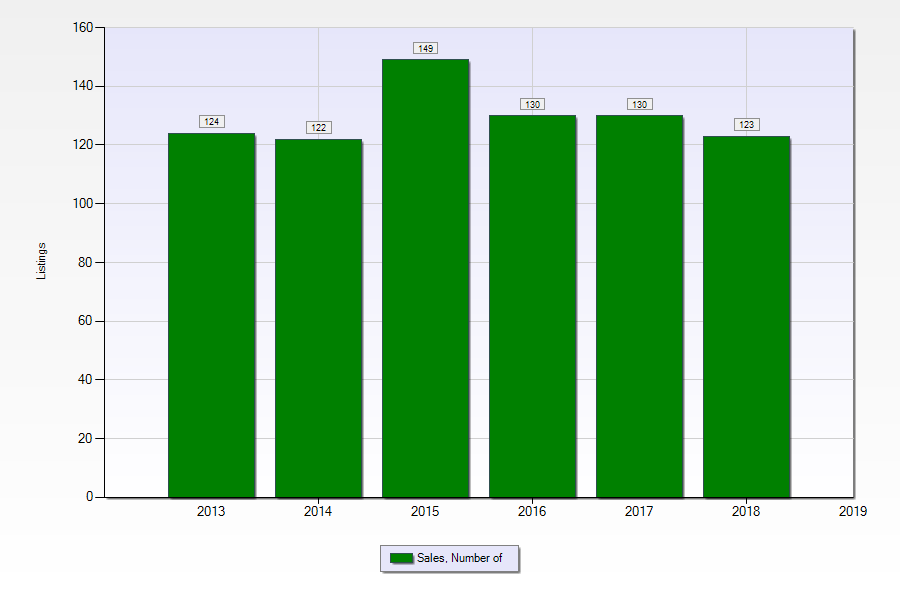Click the 60 y-axis label

point(85,321)
